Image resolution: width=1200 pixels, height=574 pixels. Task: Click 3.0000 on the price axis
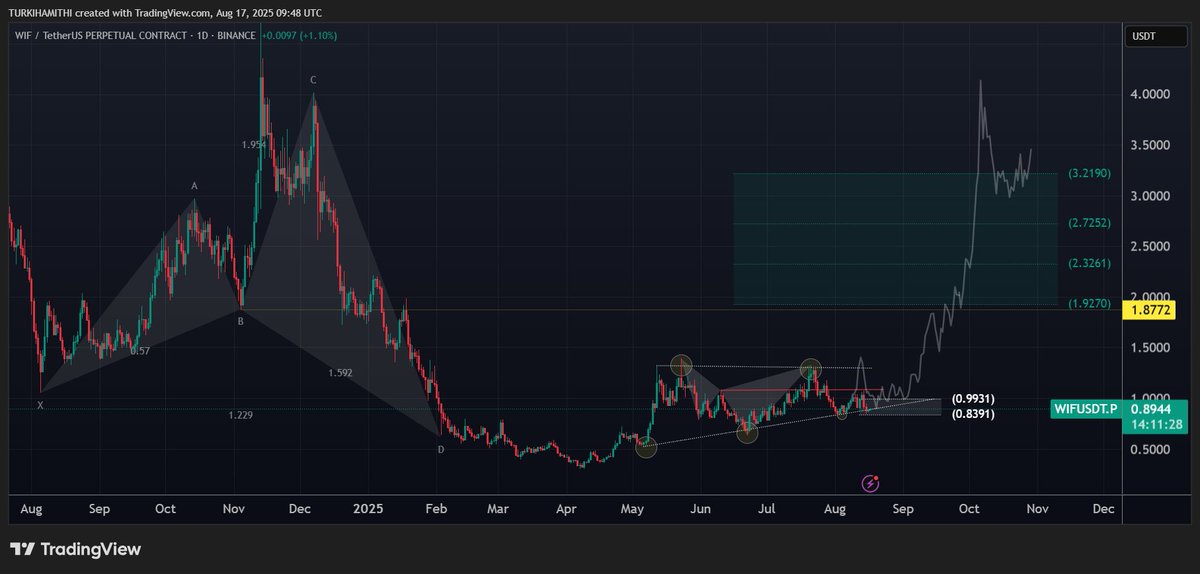[x=1150, y=196]
